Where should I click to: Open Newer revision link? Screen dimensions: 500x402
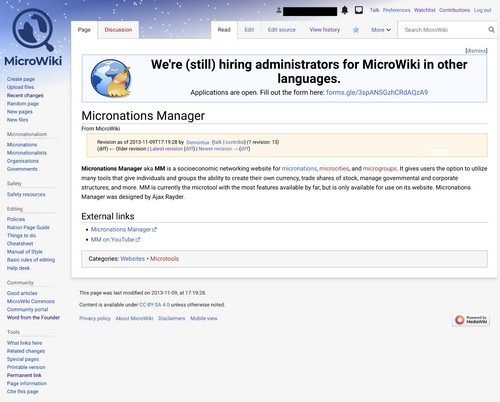[218, 149]
